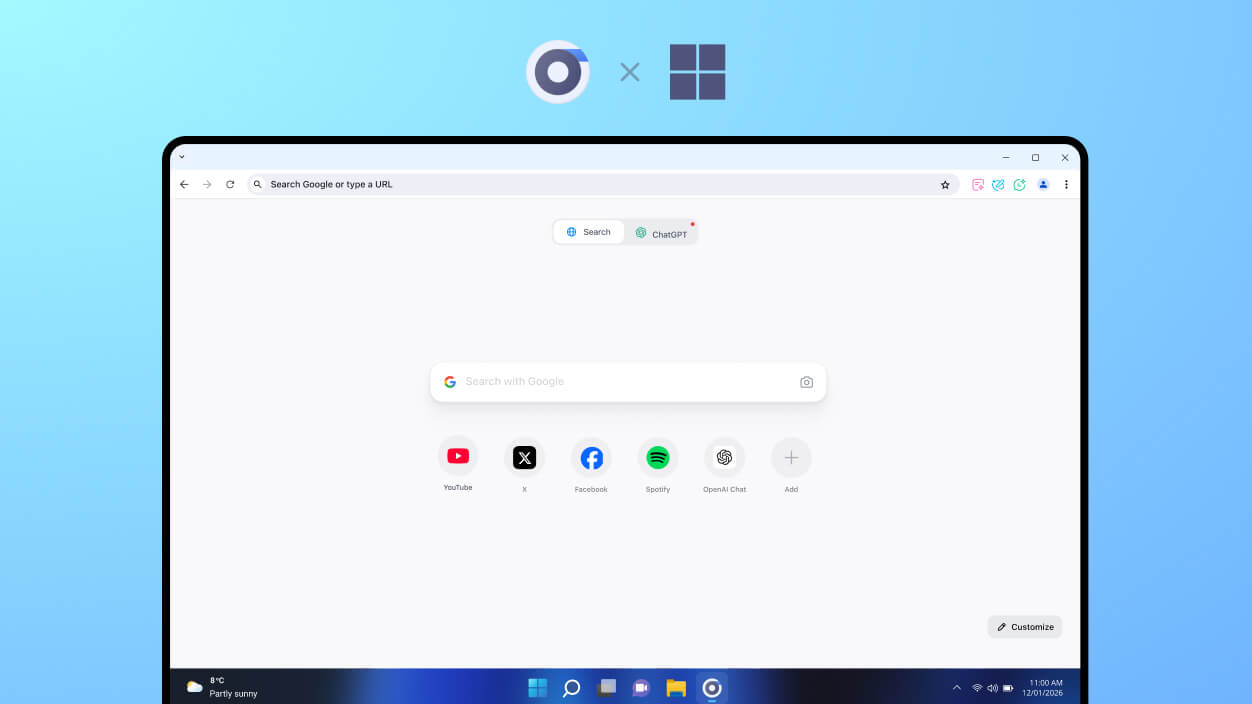Open the three-dot browser menu
Viewport: 1252px width, 704px height.
pyautogui.click(x=1066, y=184)
